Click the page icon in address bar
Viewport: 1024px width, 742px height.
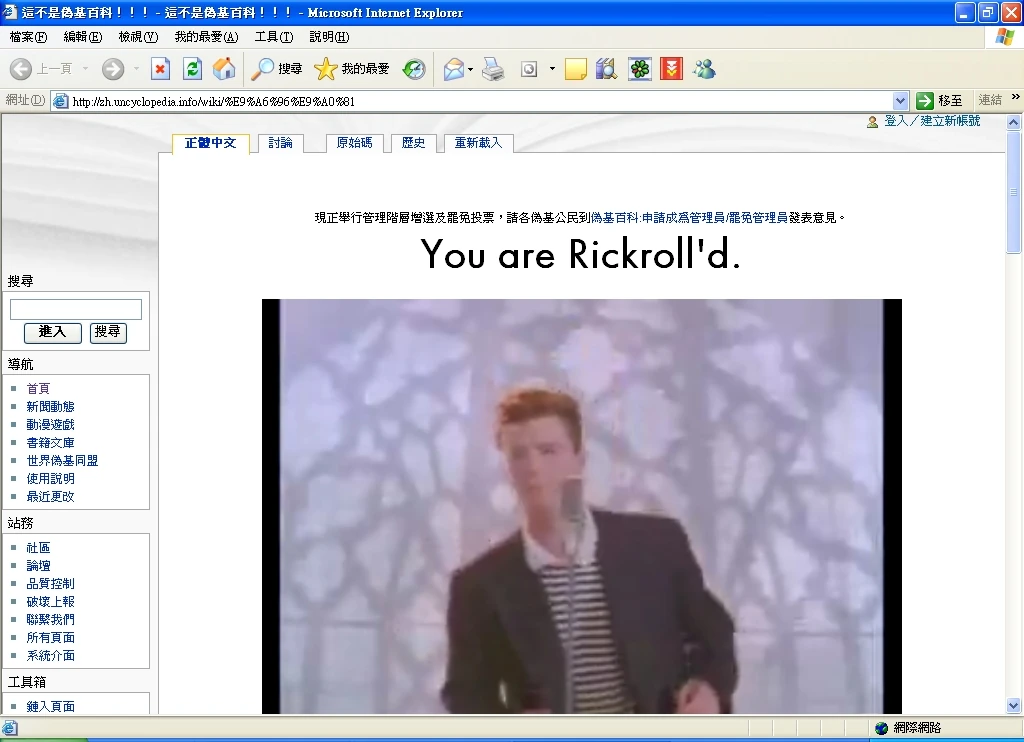click(61, 101)
